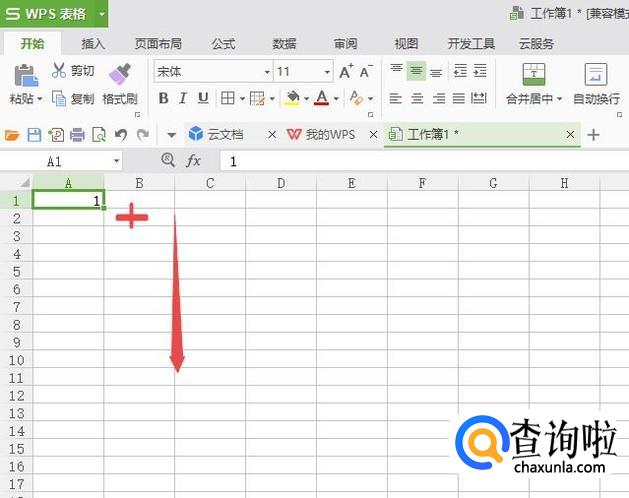Click the Undo arrow in quick toolbar
The width and height of the screenshot is (629, 498).
pos(121,135)
